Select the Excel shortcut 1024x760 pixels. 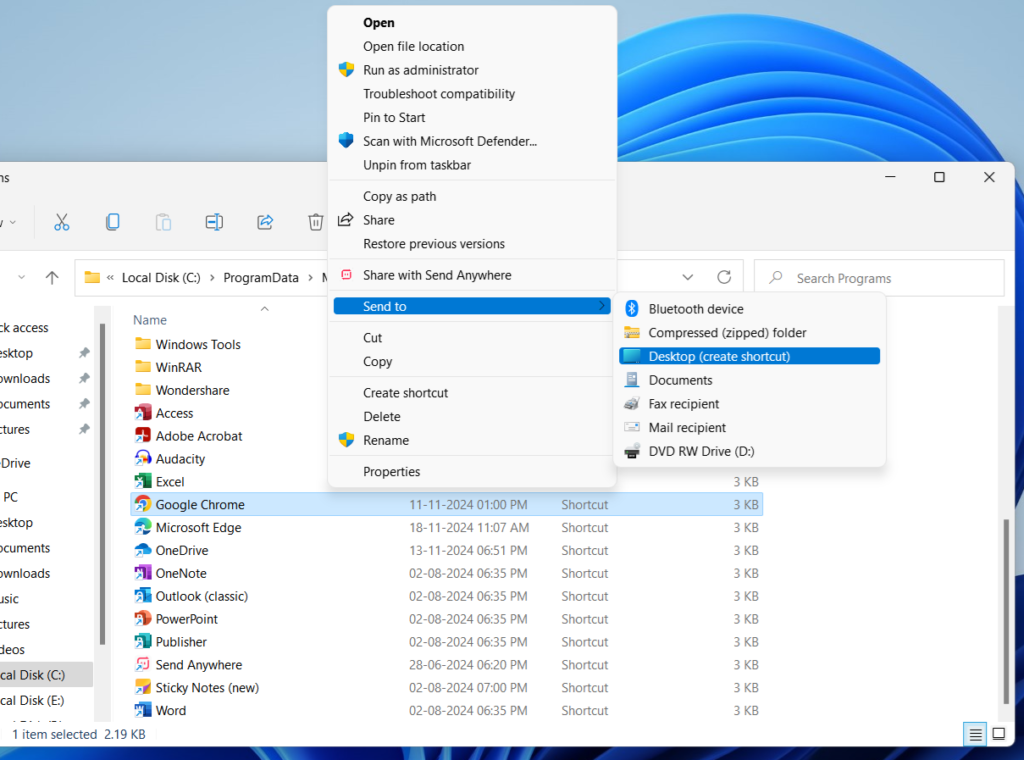159,482
